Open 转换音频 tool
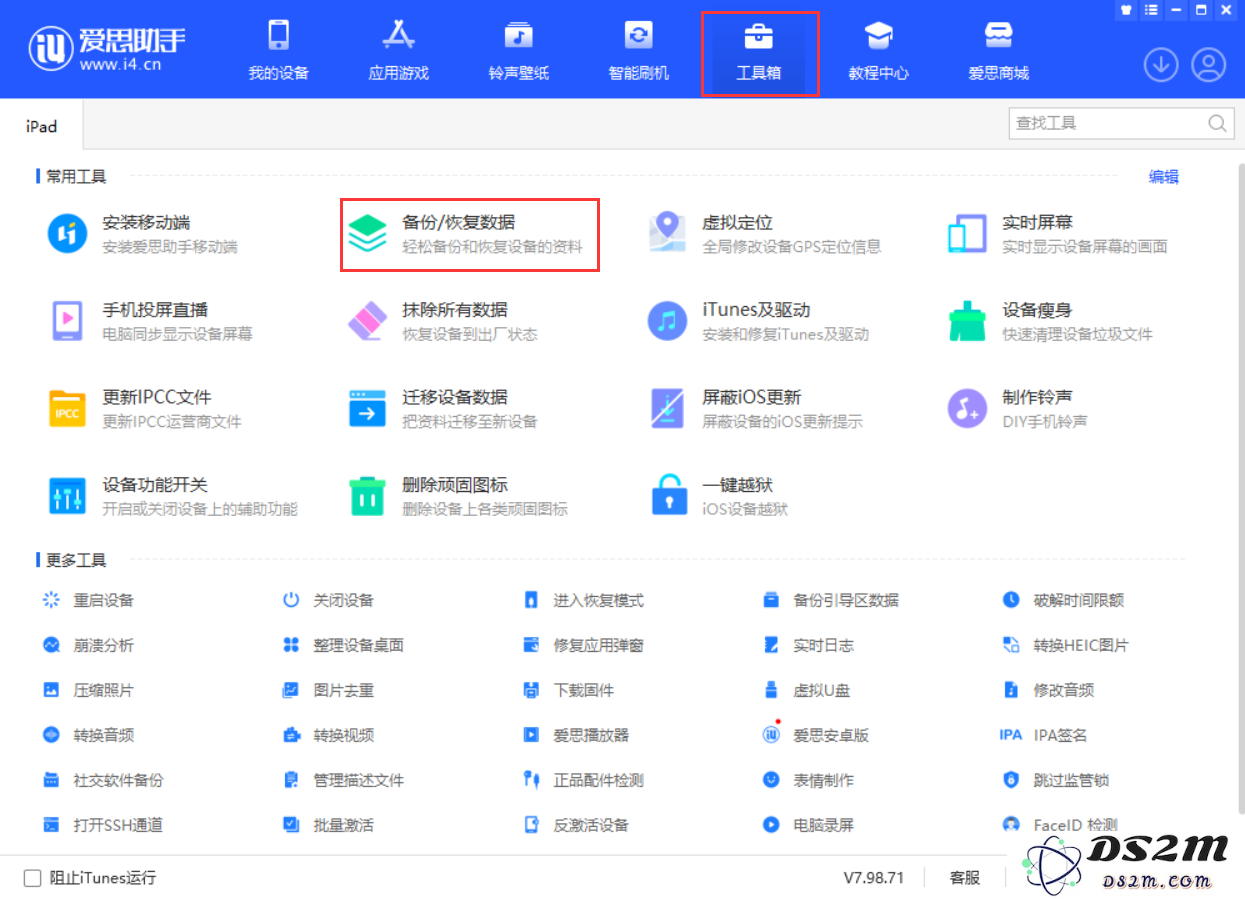The image size is (1245, 899). tap(88, 735)
